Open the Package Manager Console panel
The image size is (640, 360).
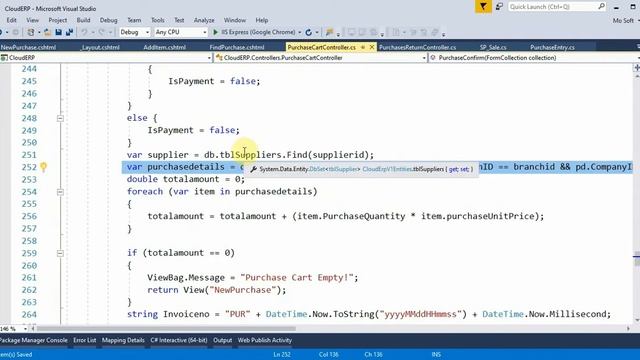click(34, 340)
